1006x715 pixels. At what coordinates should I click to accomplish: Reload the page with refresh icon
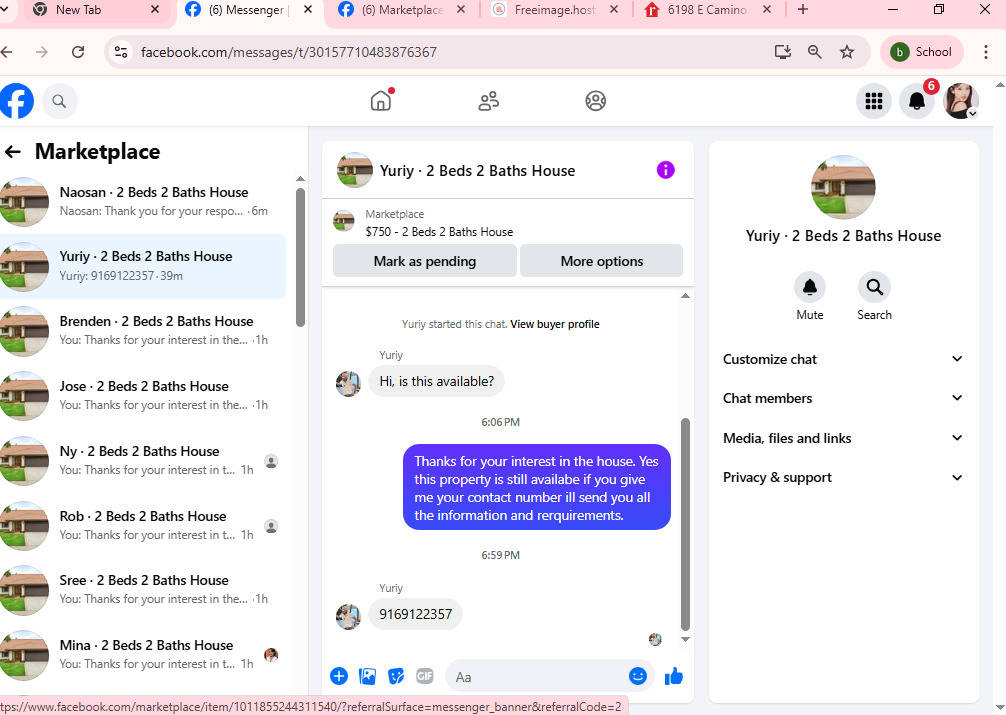coord(78,52)
